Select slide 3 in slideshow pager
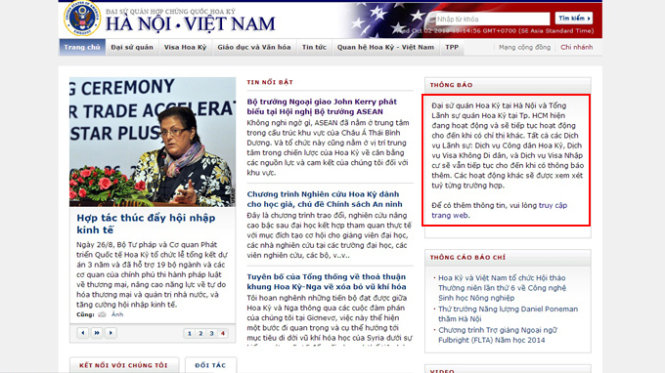Viewport: 665px width, 373px height. tap(212, 333)
